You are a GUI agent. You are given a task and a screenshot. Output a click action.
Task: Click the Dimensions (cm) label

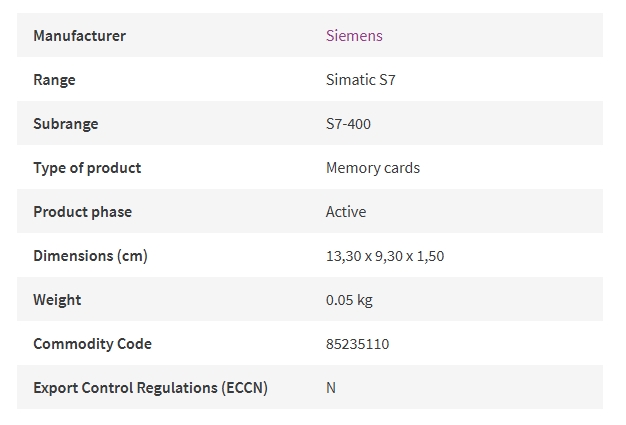(90, 256)
